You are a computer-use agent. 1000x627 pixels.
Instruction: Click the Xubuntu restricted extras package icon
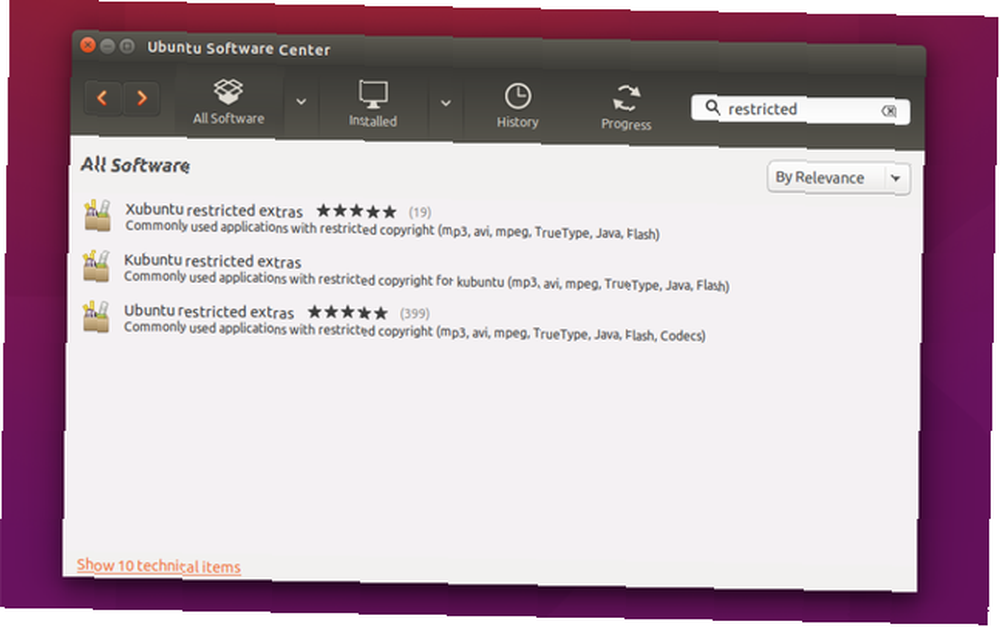click(98, 215)
